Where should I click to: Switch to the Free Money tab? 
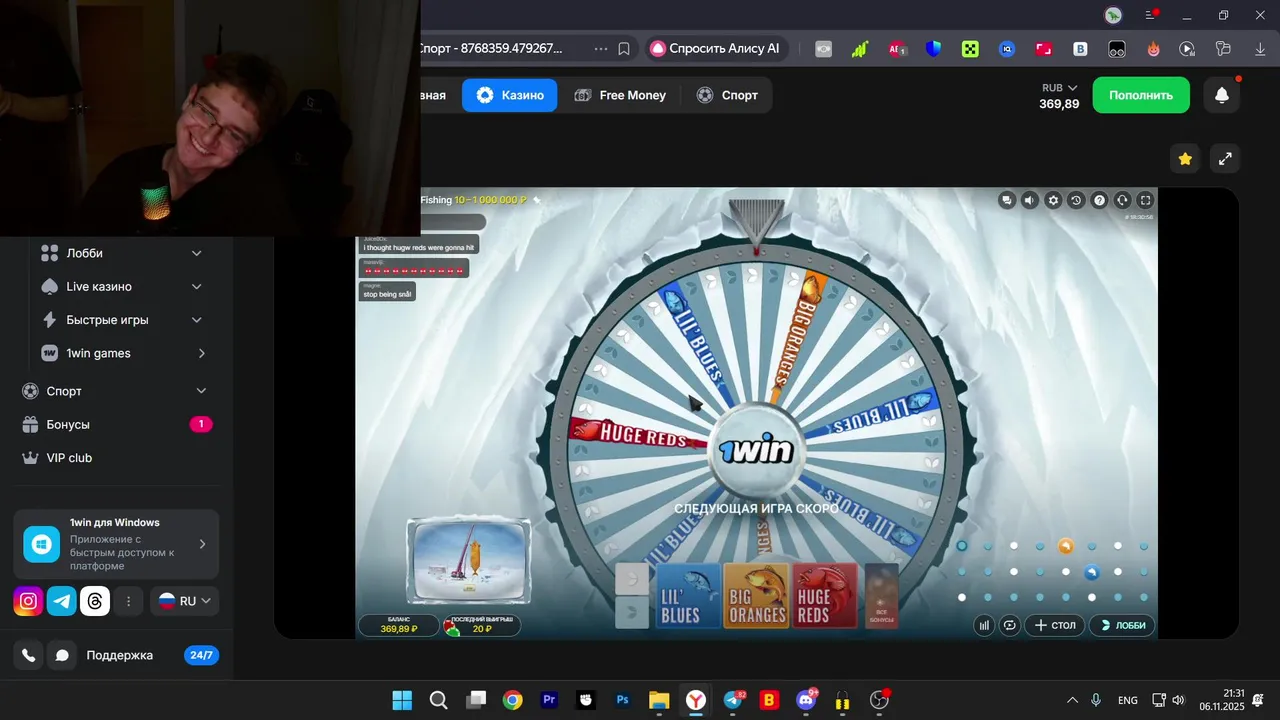[620, 95]
